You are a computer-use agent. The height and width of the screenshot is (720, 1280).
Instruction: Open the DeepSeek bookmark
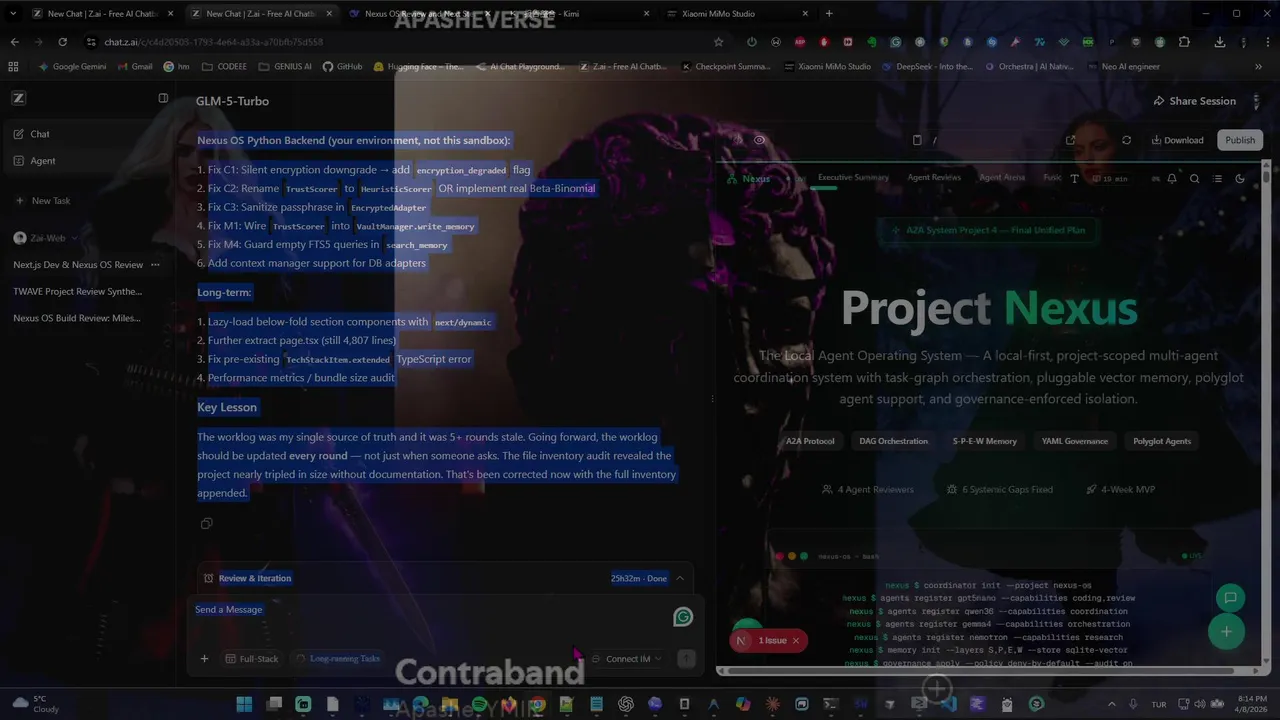point(927,67)
